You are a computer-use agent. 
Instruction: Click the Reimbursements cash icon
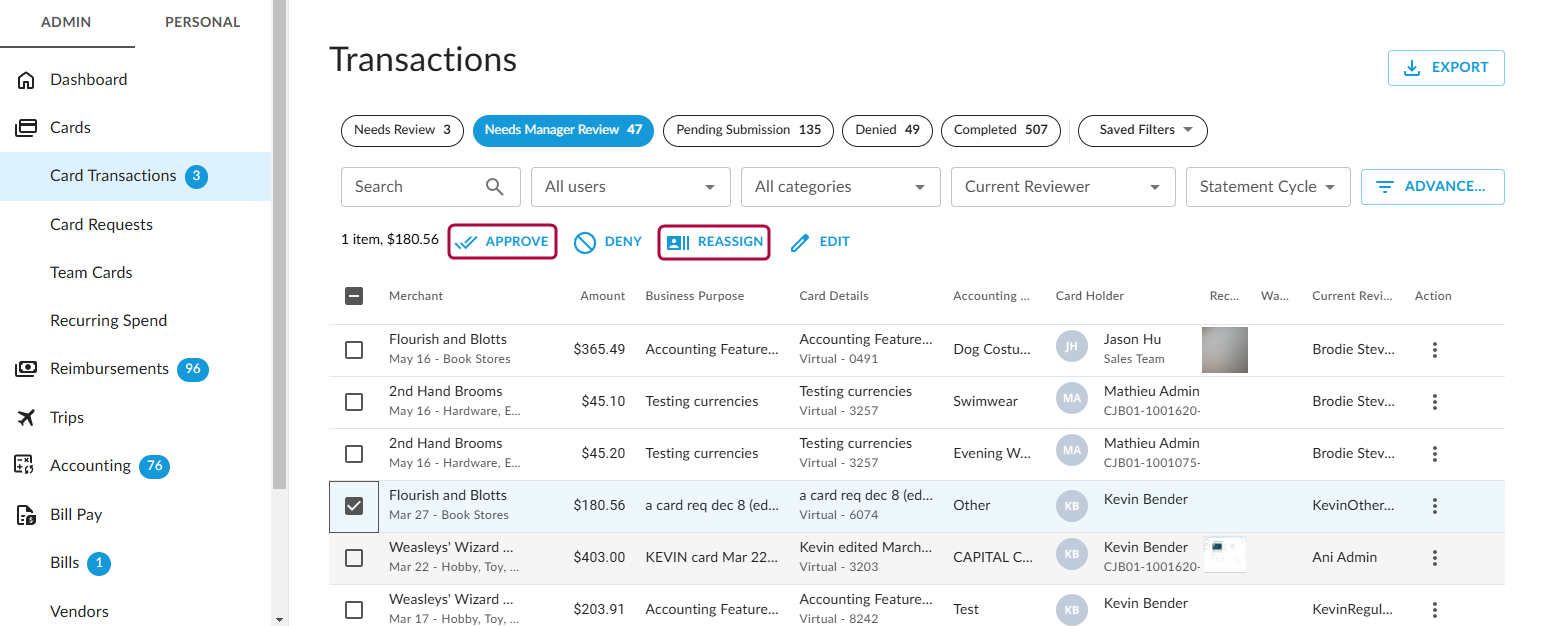pos(26,369)
